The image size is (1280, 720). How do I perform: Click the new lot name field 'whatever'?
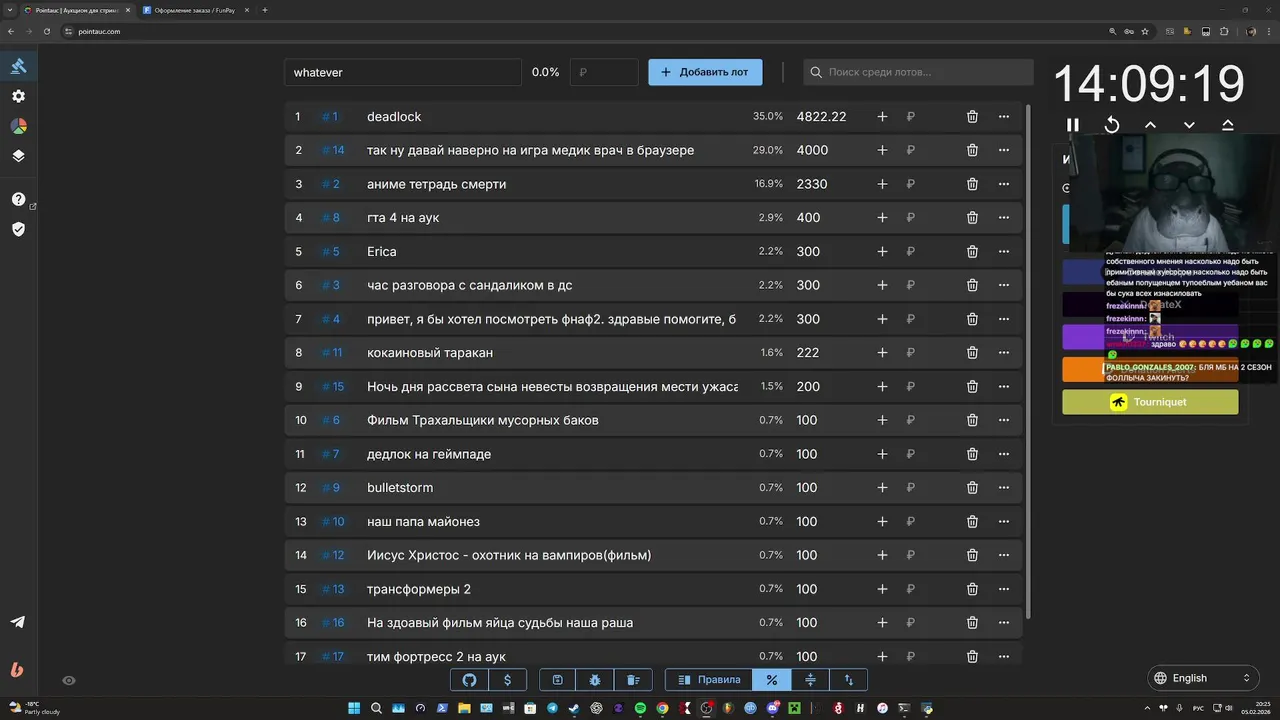pyautogui.click(x=403, y=72)
